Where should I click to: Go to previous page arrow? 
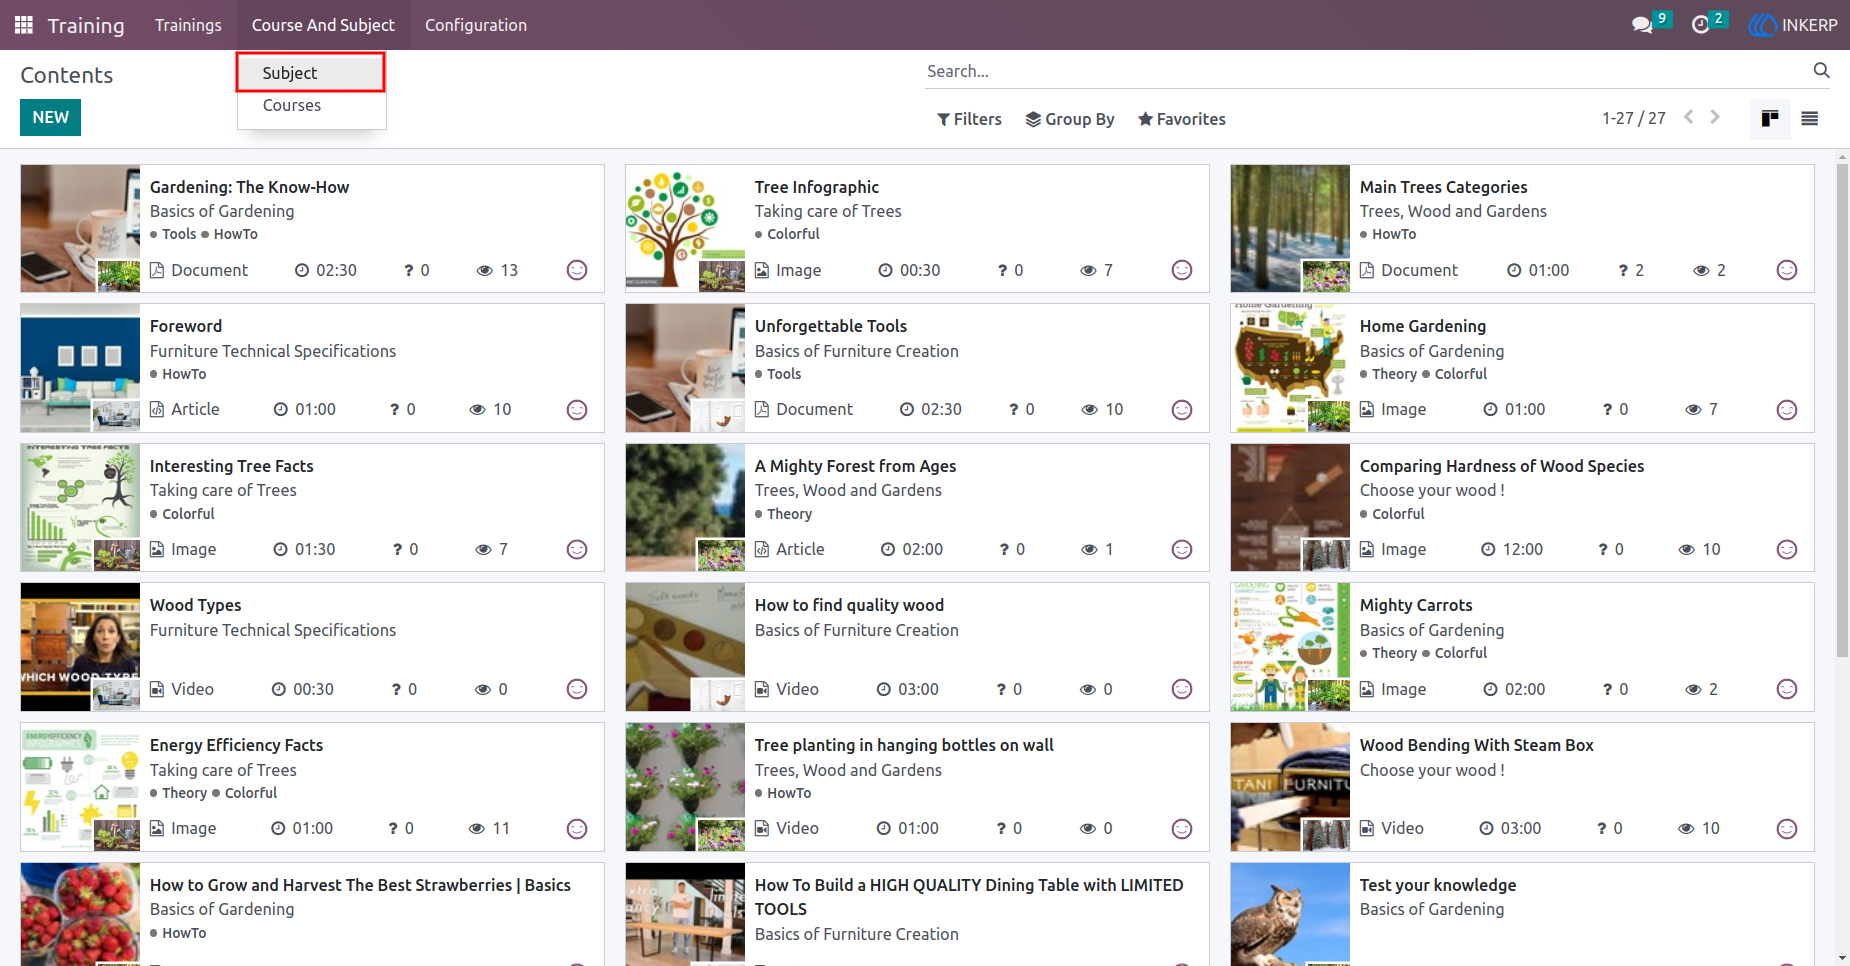point(1689,117)
